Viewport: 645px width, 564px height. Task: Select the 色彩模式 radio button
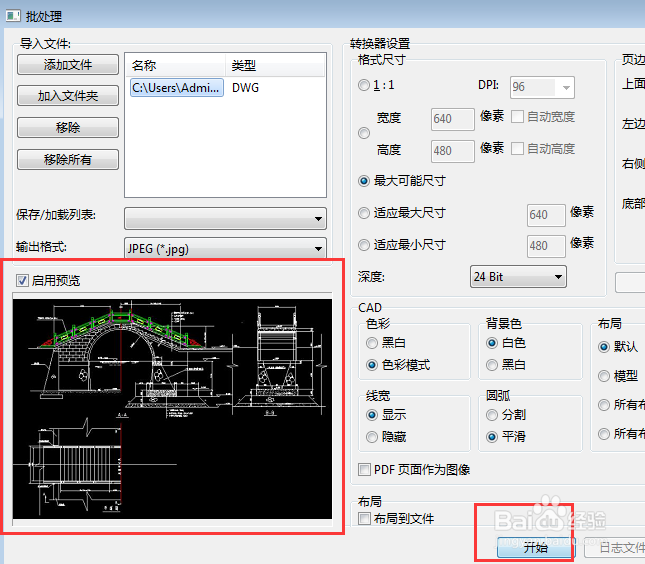point(372,365)
